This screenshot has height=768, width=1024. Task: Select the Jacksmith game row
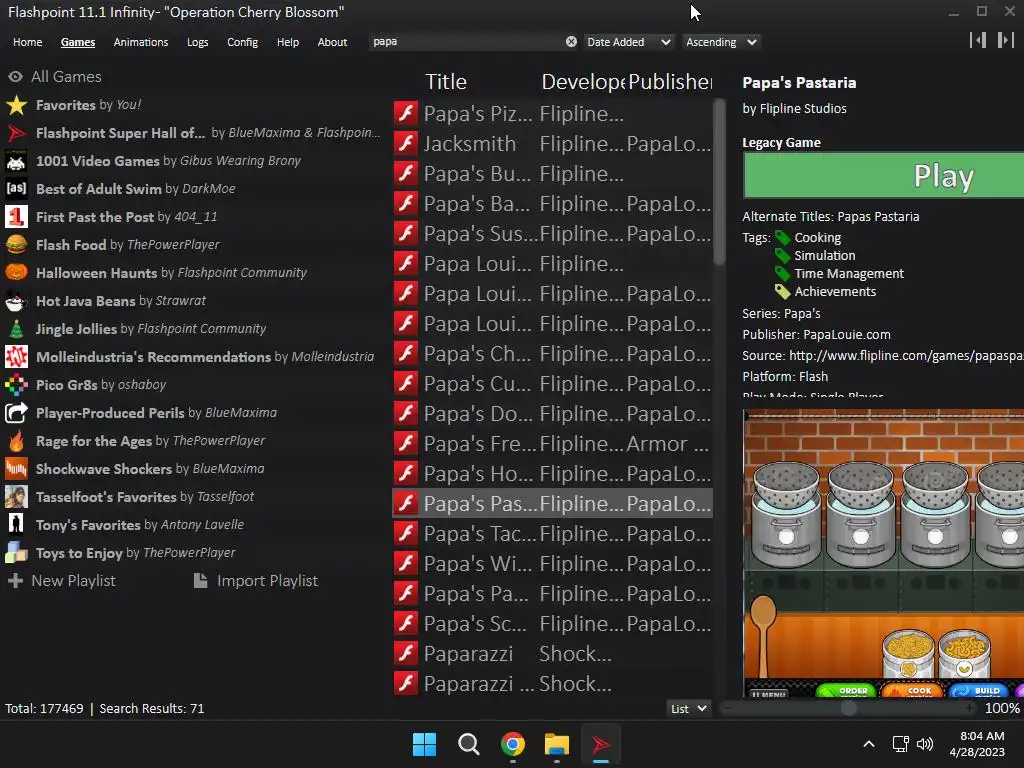[x=552, y=144]
